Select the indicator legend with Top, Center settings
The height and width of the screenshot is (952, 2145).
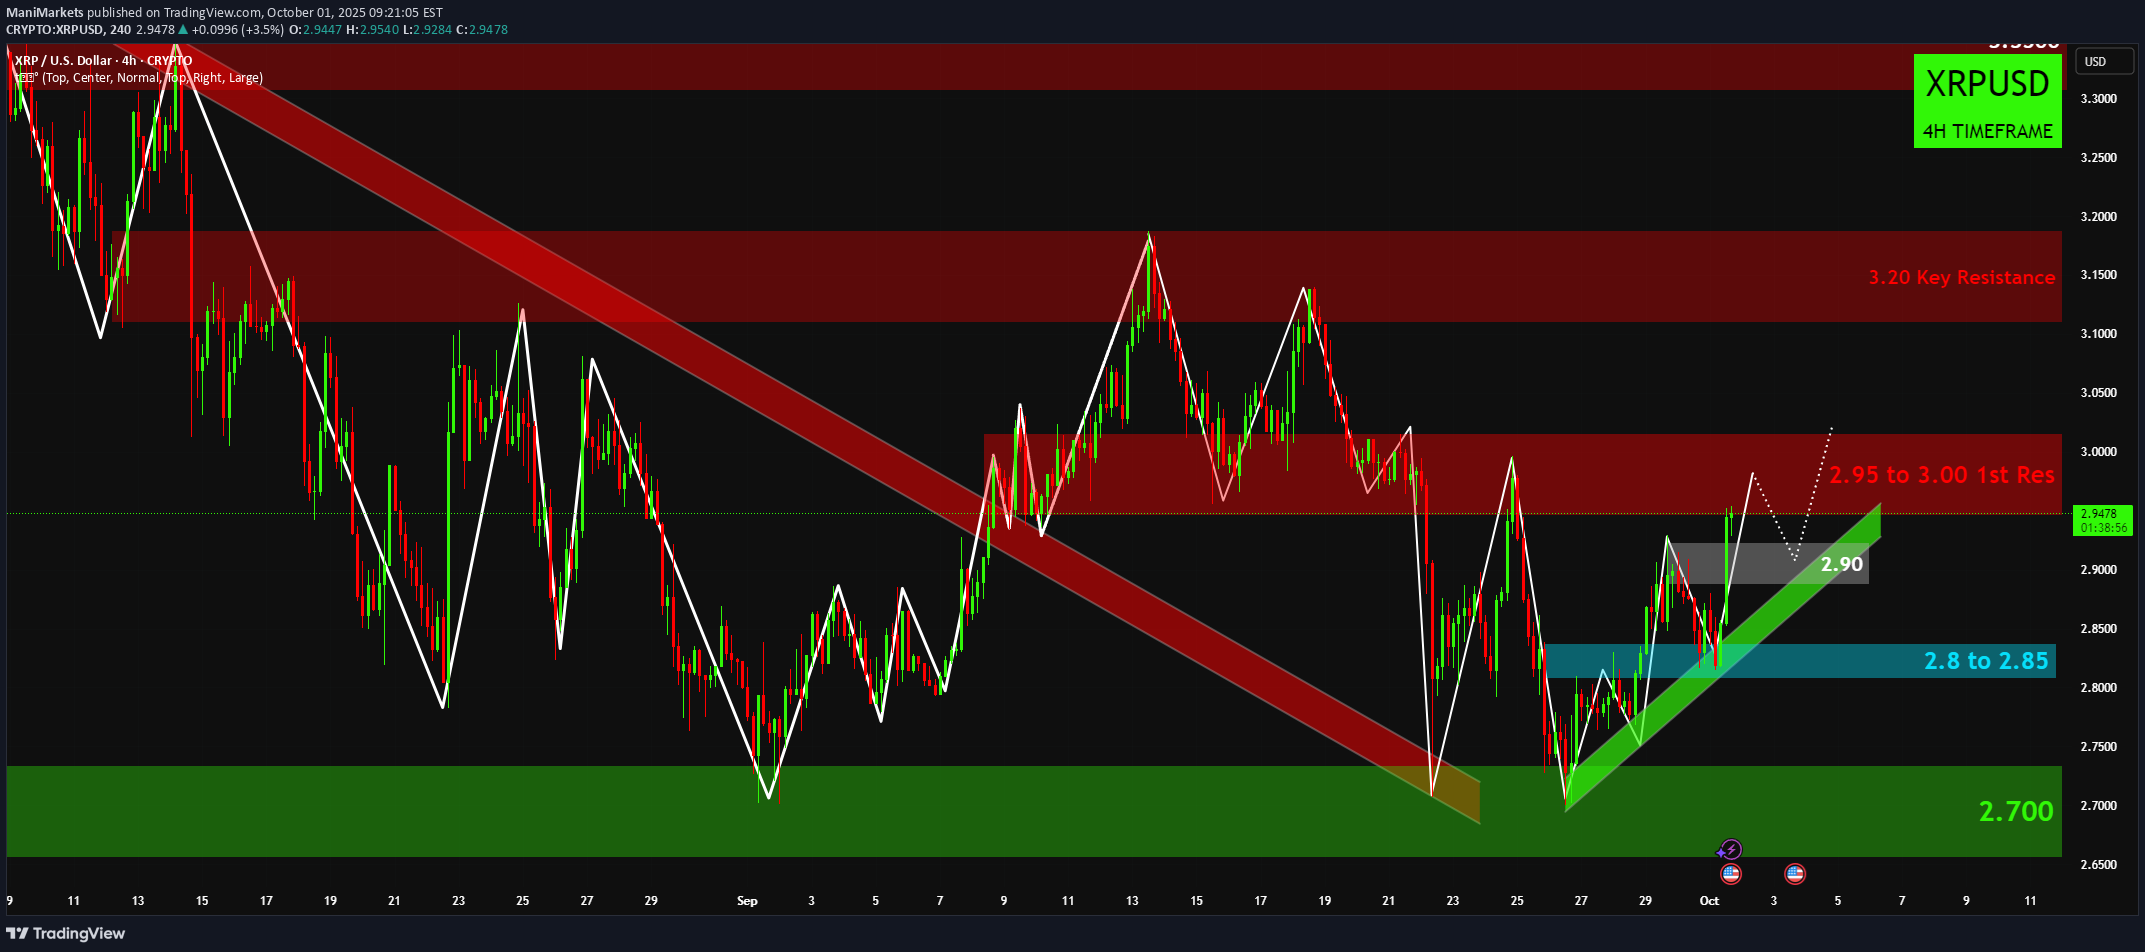tap(140, 78)
